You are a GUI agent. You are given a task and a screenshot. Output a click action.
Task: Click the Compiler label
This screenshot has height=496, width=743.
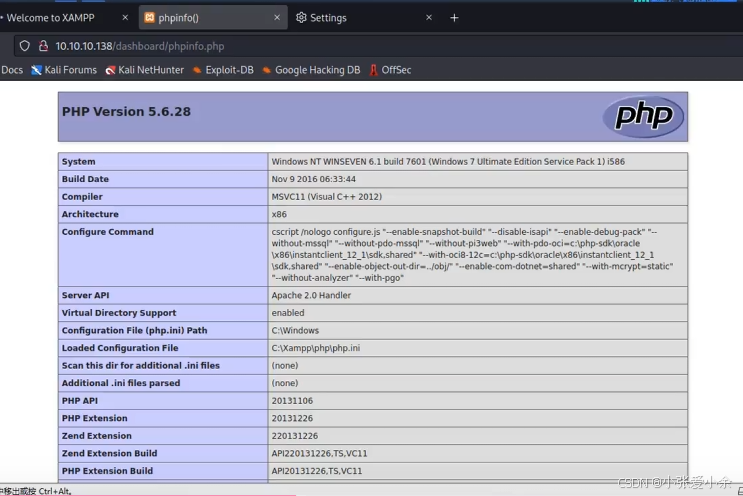click(82, 197)
